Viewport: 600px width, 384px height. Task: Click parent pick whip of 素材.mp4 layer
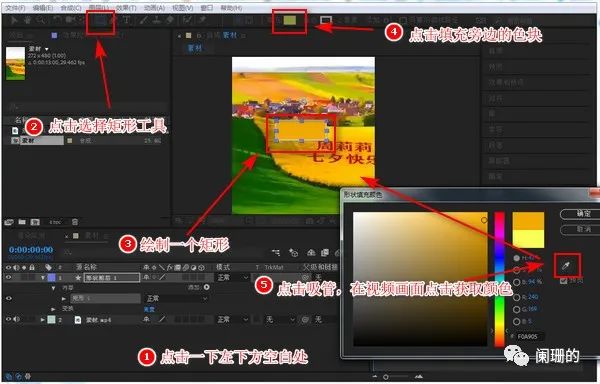coord(305,319)
